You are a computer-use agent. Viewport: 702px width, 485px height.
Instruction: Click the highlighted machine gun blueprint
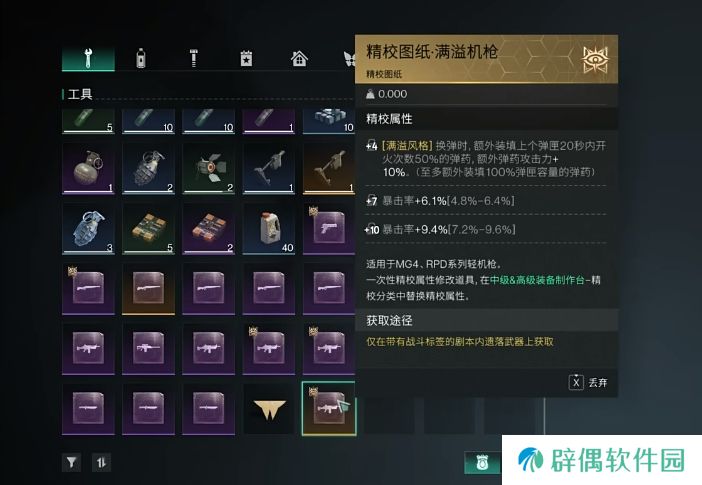click(329, 408)
